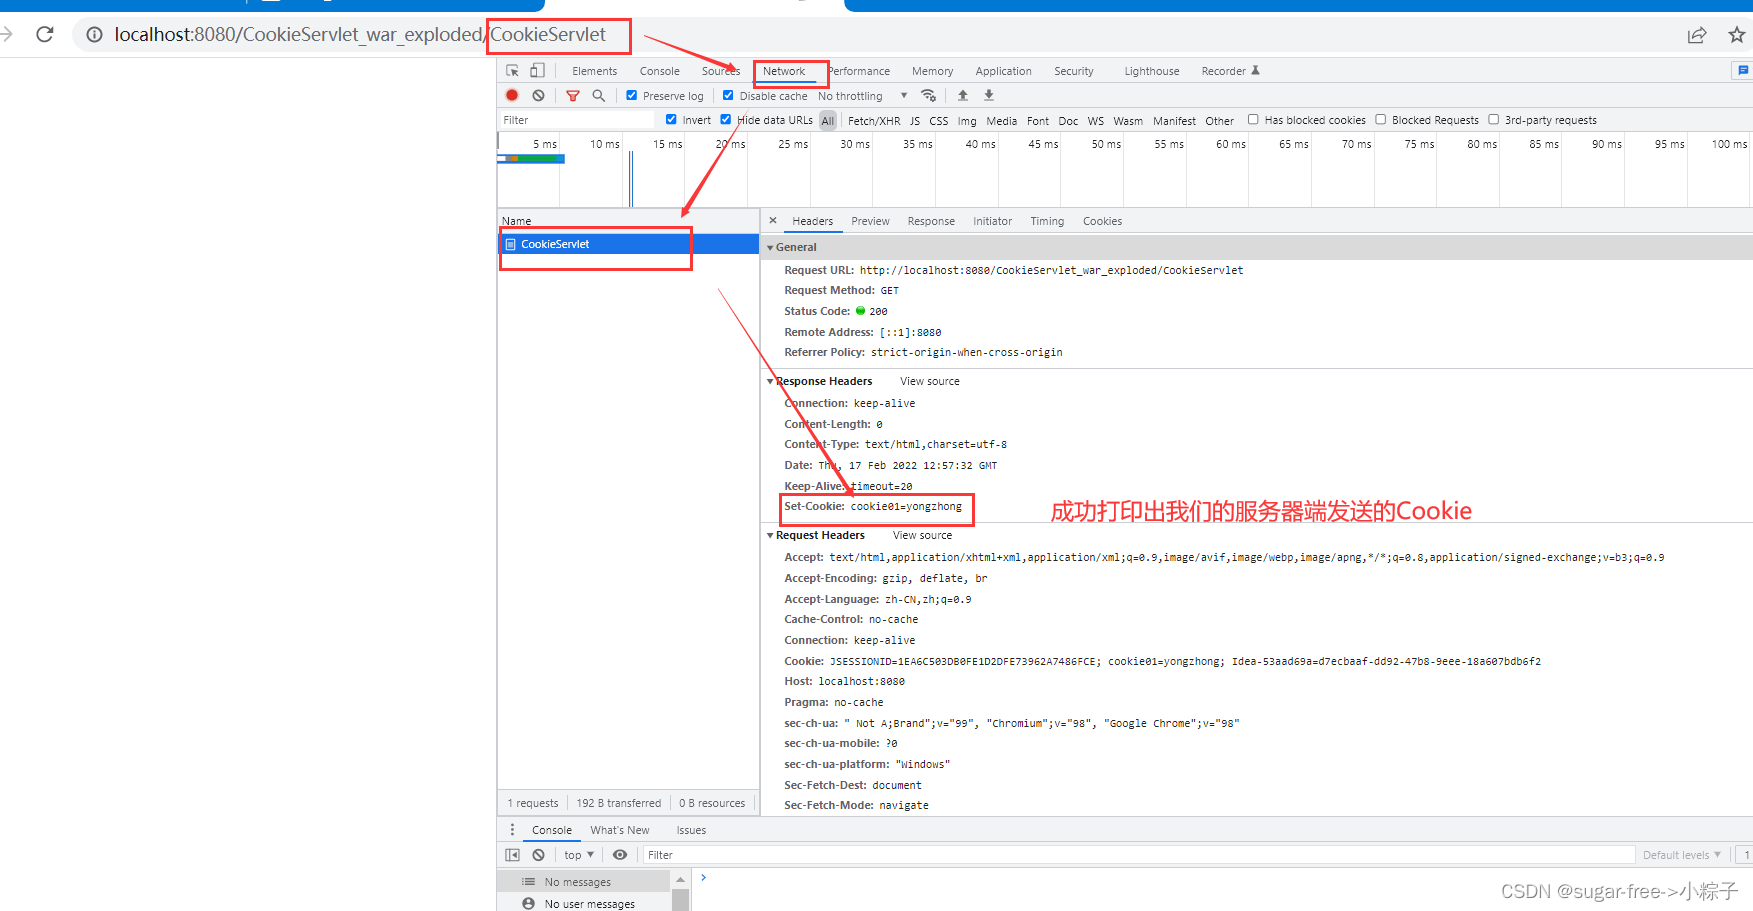Open the Sources panel tab
Image resolution: width=1753 pixels, height=911 pixels.
720,71
